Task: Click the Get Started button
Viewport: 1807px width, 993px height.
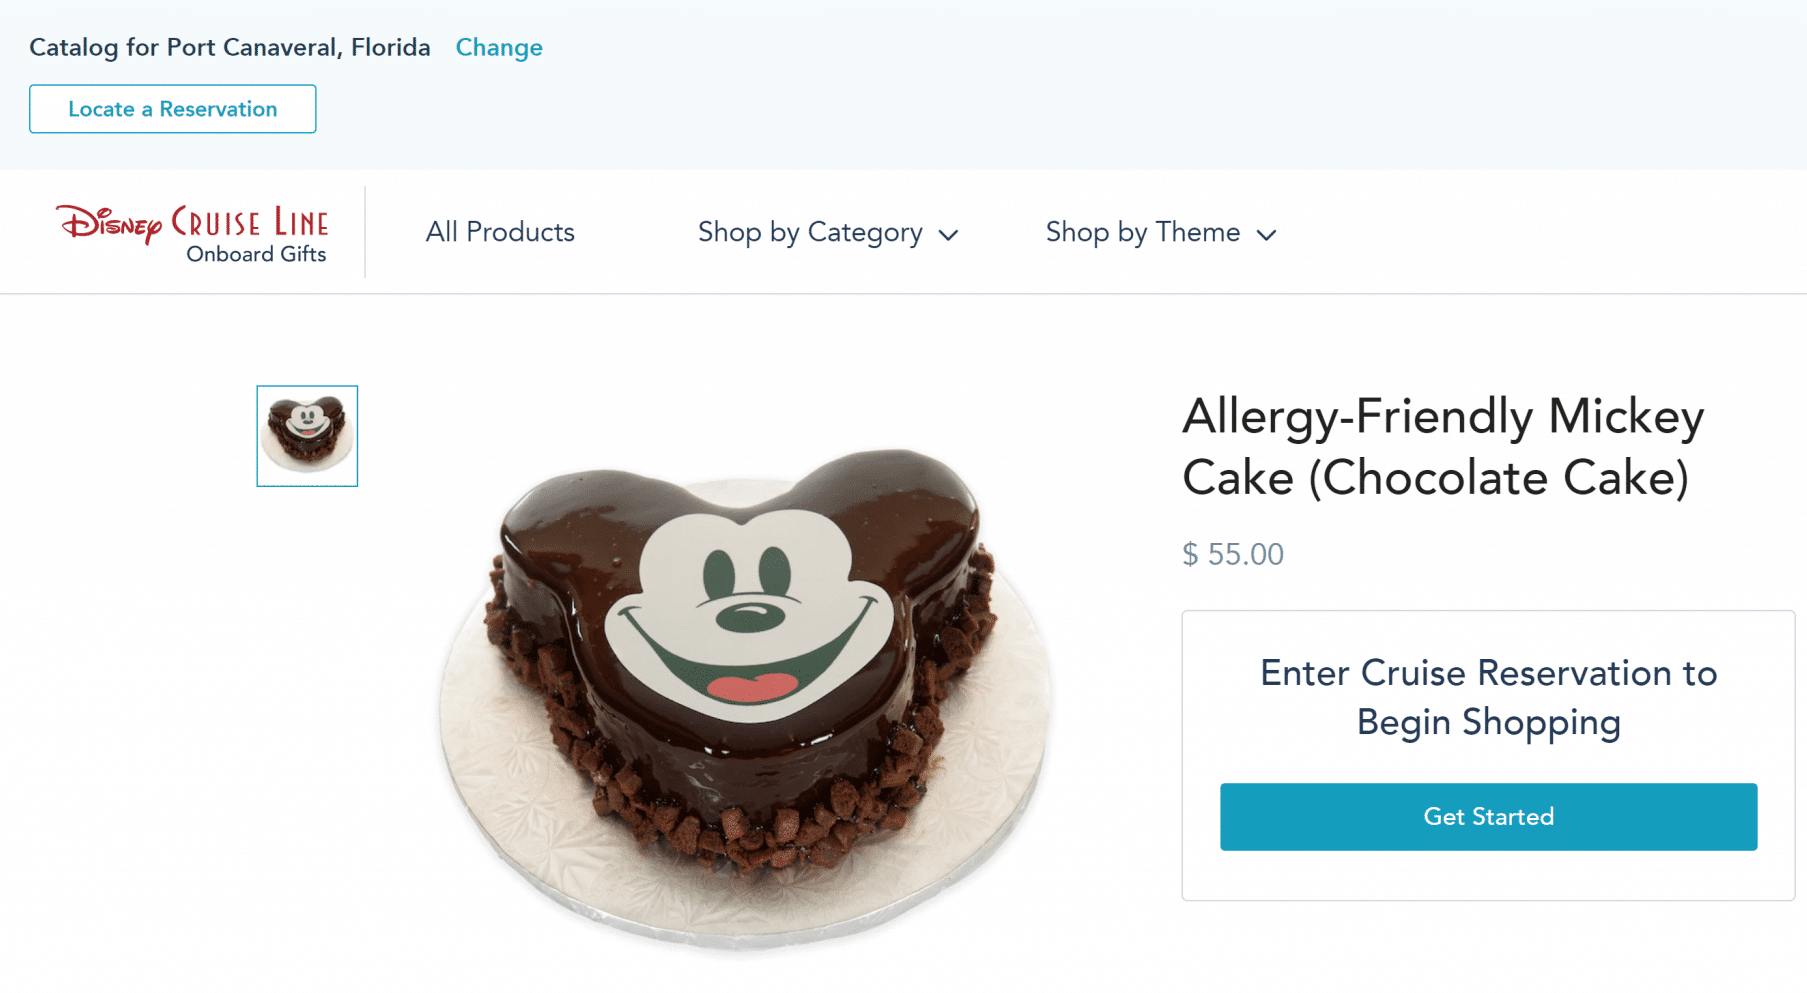Action: tap(1488, 817)
